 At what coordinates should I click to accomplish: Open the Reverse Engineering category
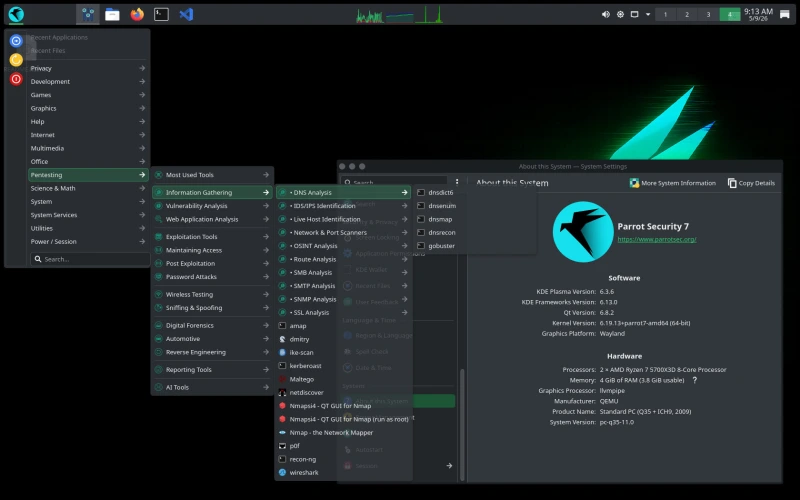point(212,352)
